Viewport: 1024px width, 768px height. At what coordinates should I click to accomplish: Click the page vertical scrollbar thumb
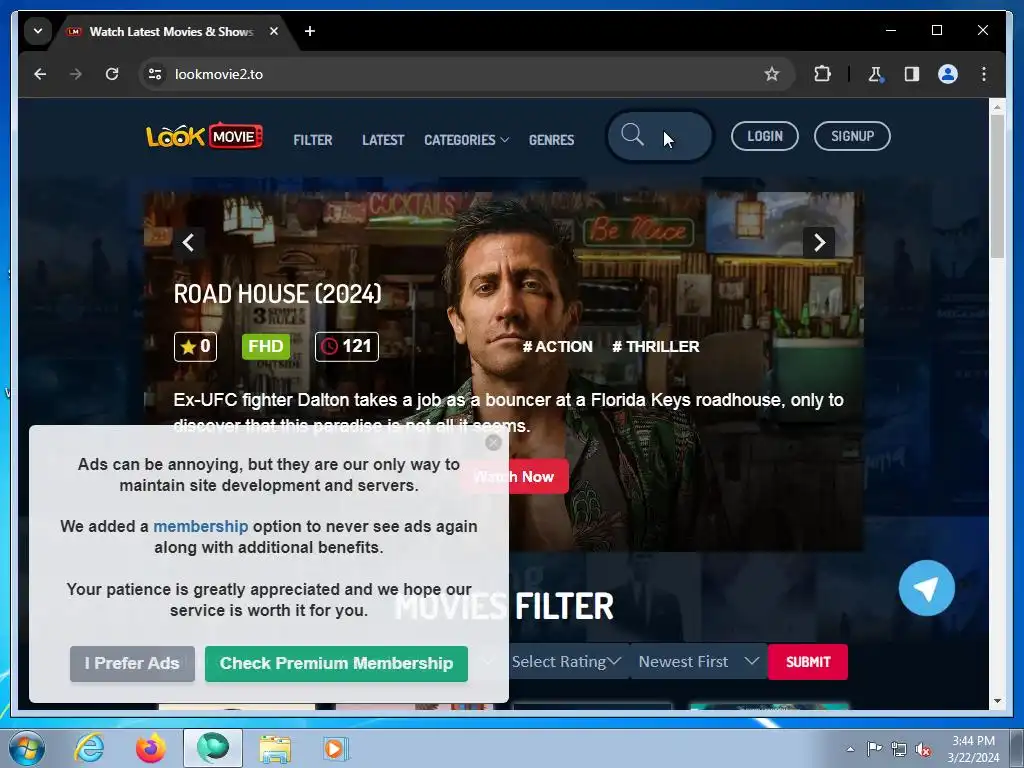997,186
